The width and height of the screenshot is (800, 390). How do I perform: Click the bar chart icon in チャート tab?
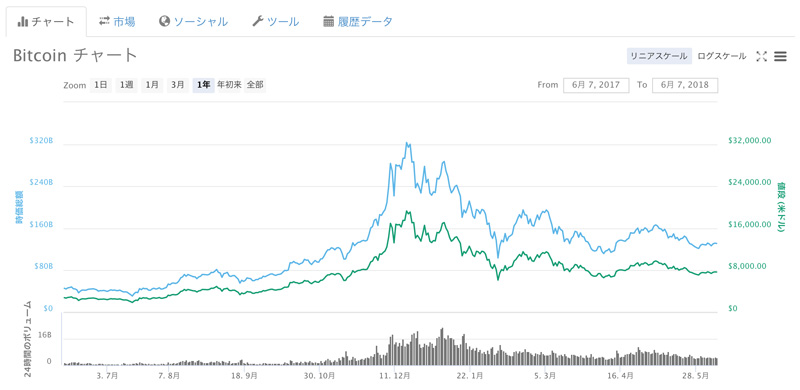[x=22, y=22]
